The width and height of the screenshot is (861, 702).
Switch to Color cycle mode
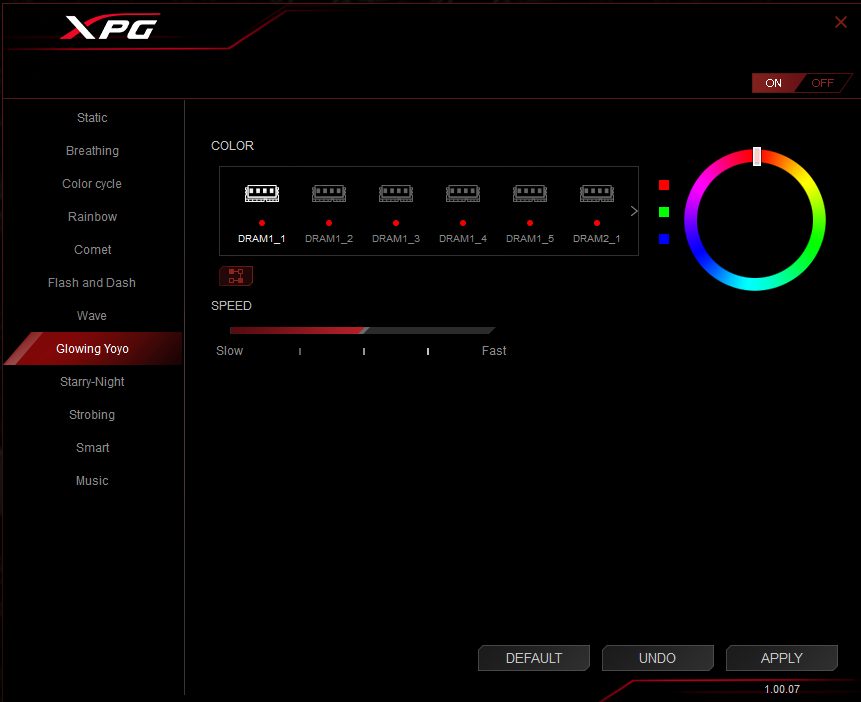click(x=92, y=183)
